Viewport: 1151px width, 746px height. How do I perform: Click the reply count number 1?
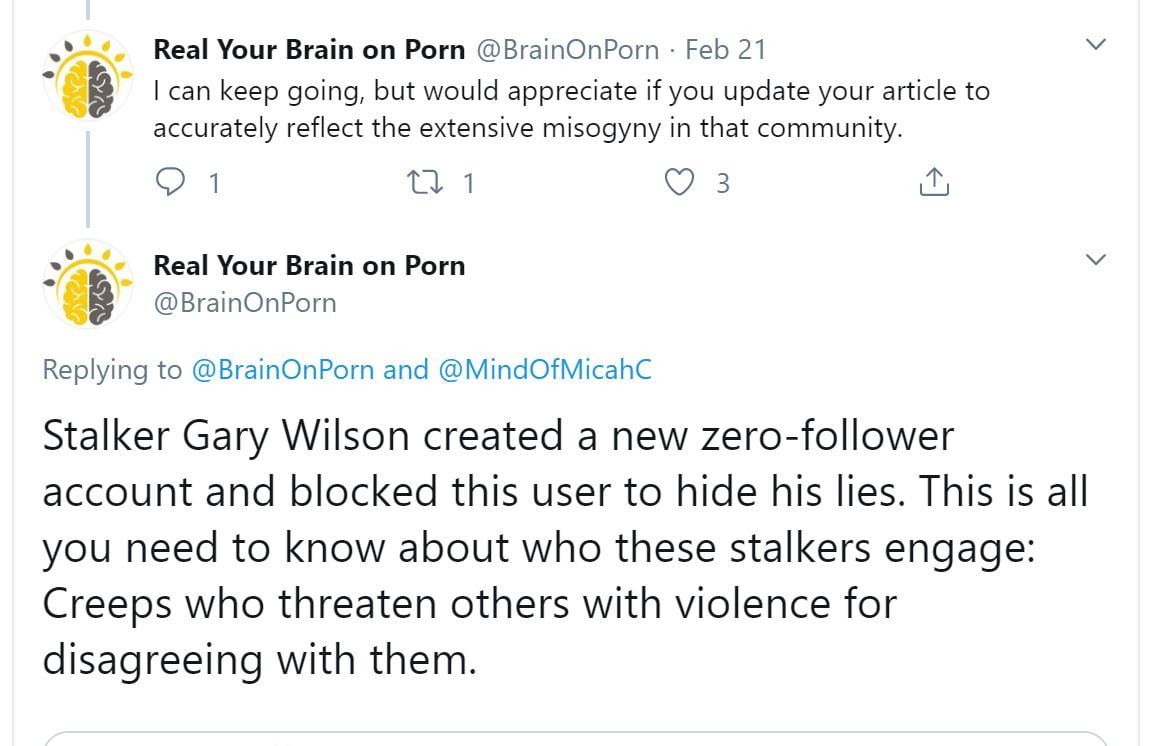[213, 183]
